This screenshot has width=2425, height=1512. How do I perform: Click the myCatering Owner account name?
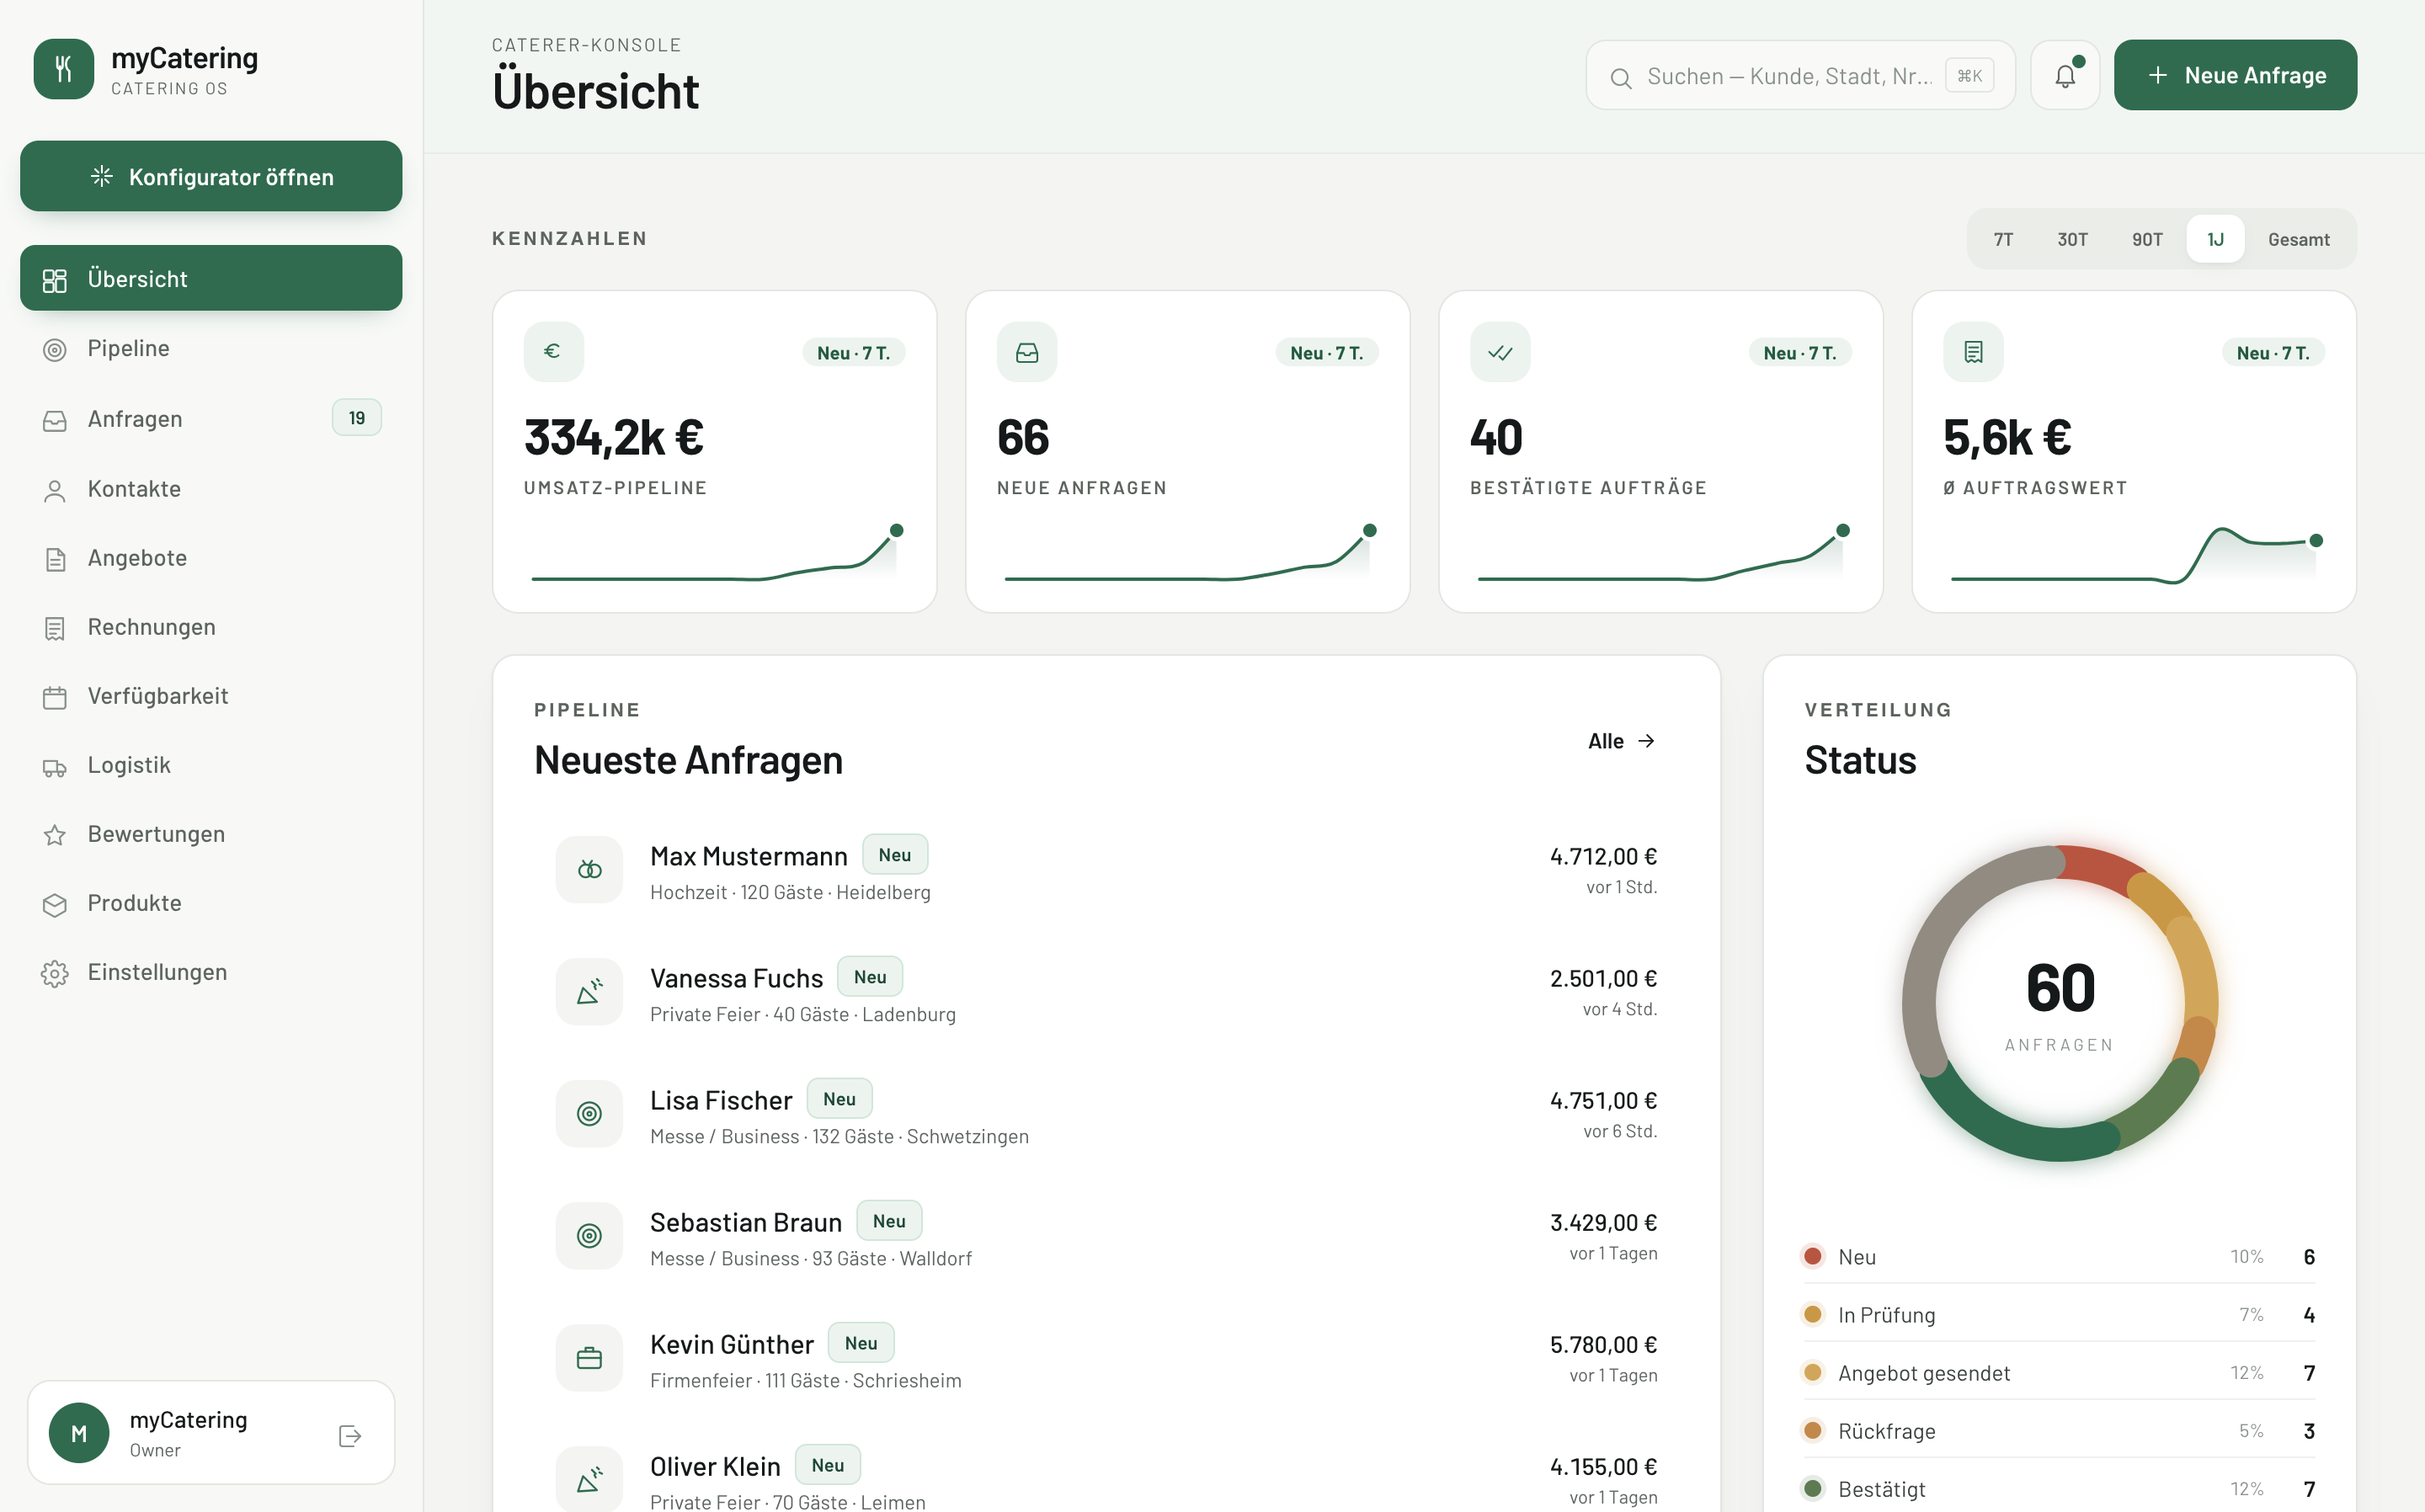(188, 1419)
